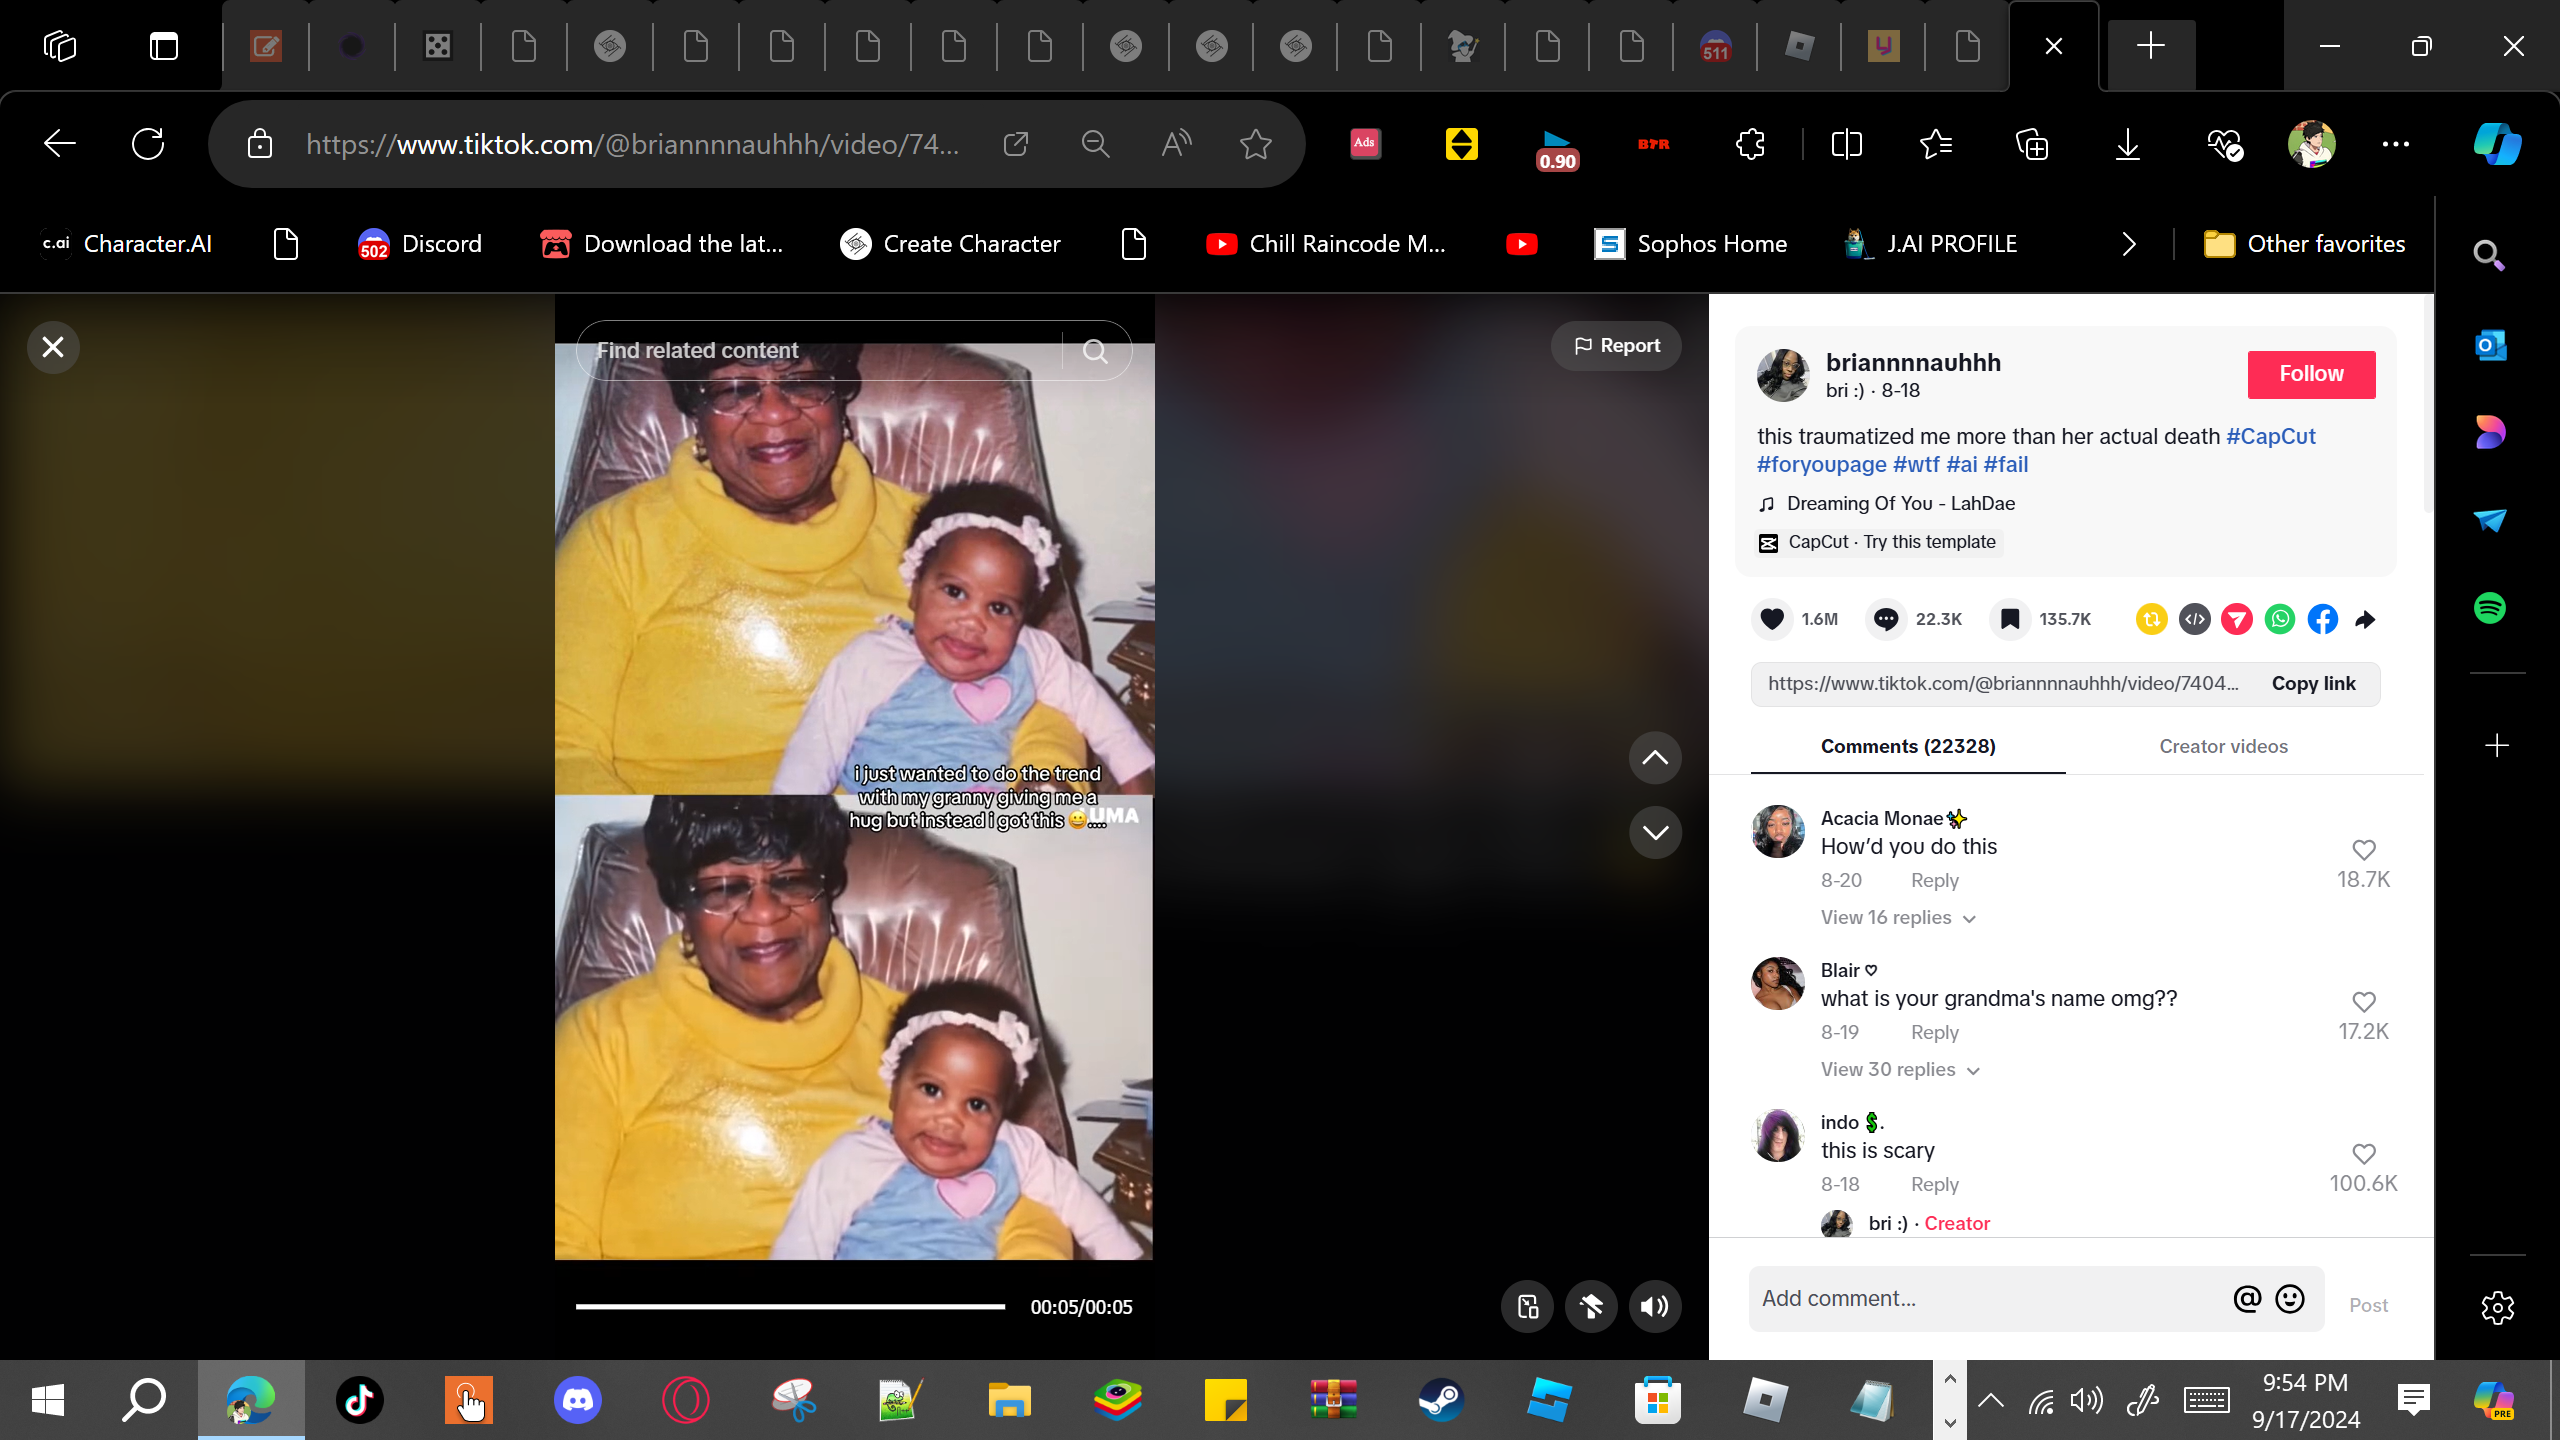This screenshot has height=1440, width=2560.
Task: Like Acacia Monae's comment
Action: 2364,850
